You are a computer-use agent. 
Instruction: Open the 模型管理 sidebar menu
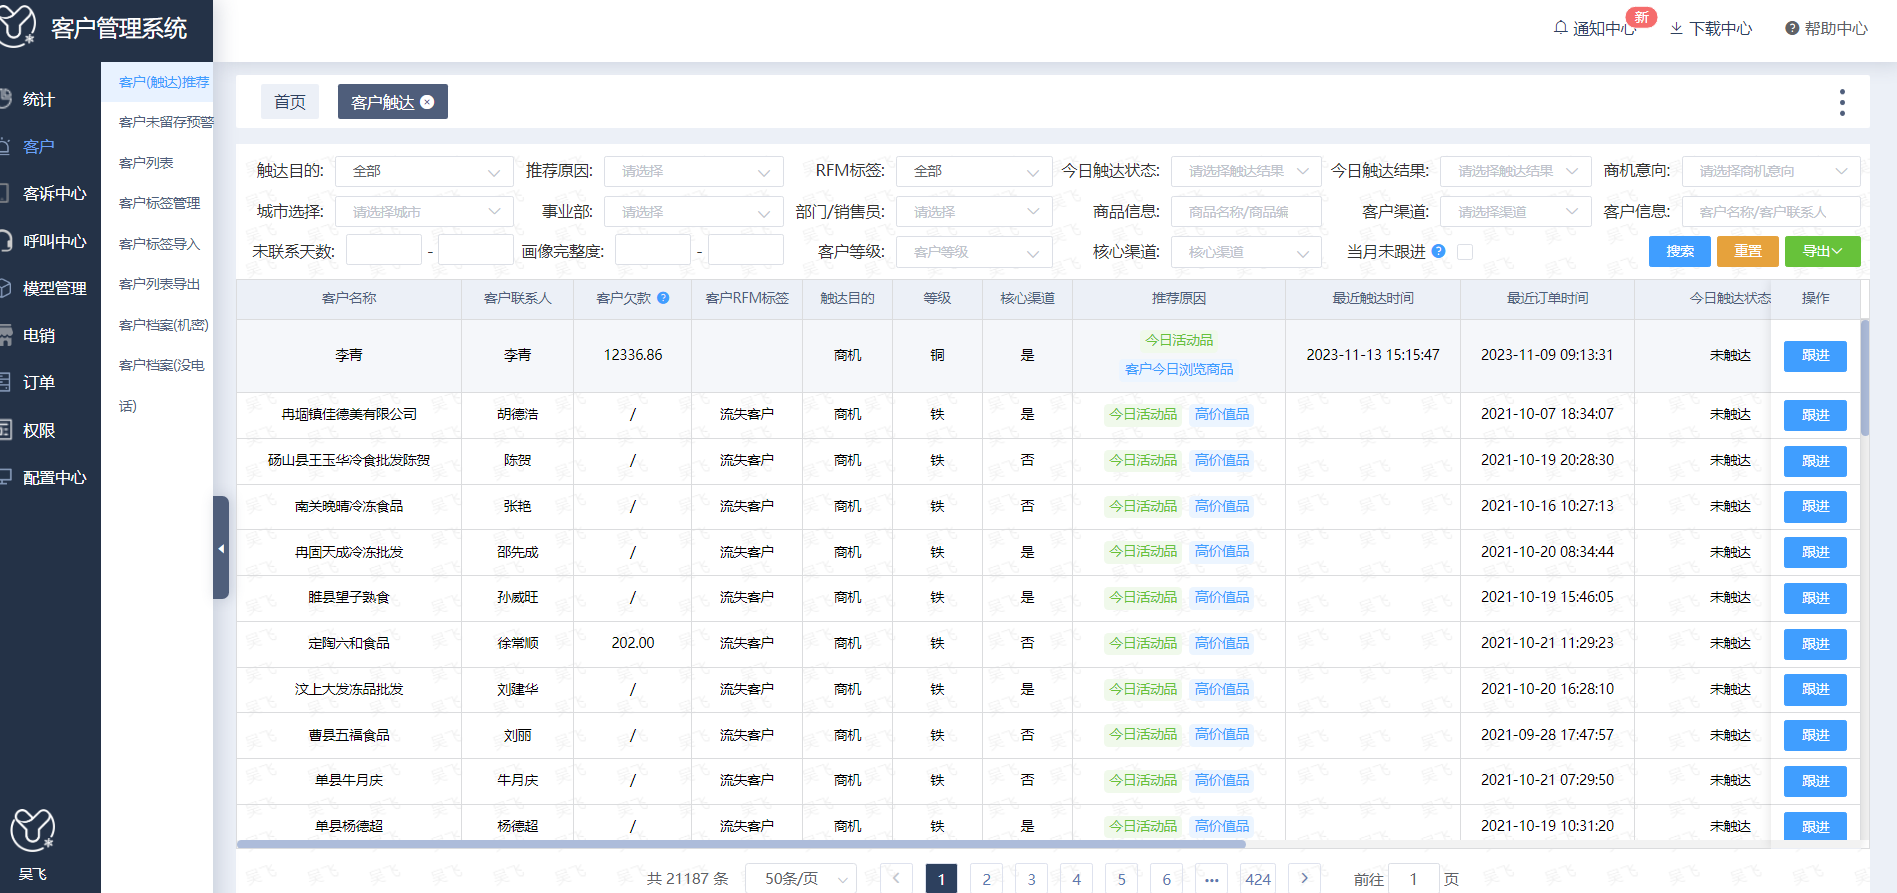click(x=55, y=288)
